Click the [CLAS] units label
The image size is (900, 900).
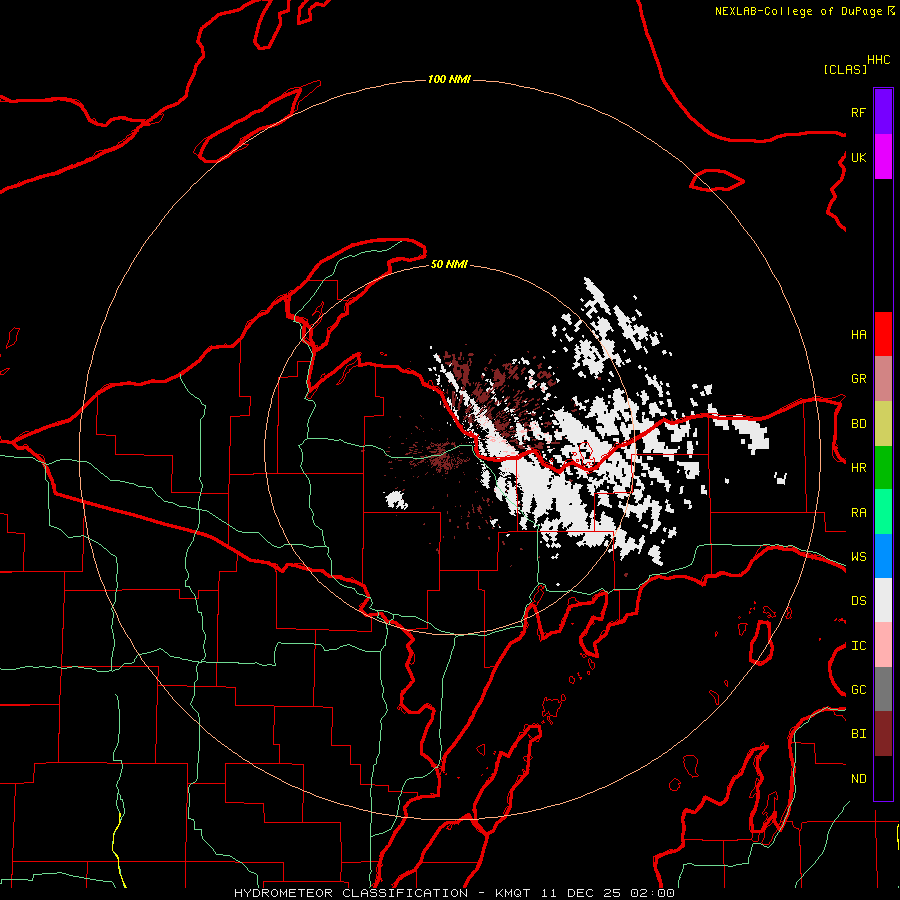[x=845, y=69]
